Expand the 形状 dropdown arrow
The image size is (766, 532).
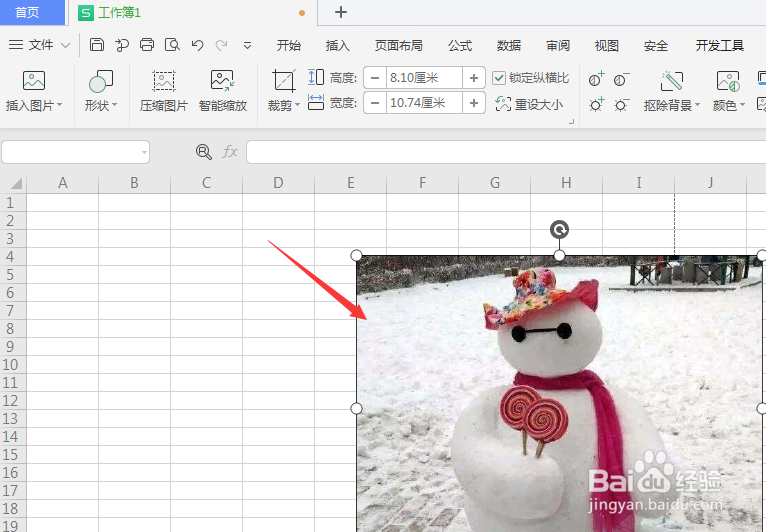click(x=114, y=105)
